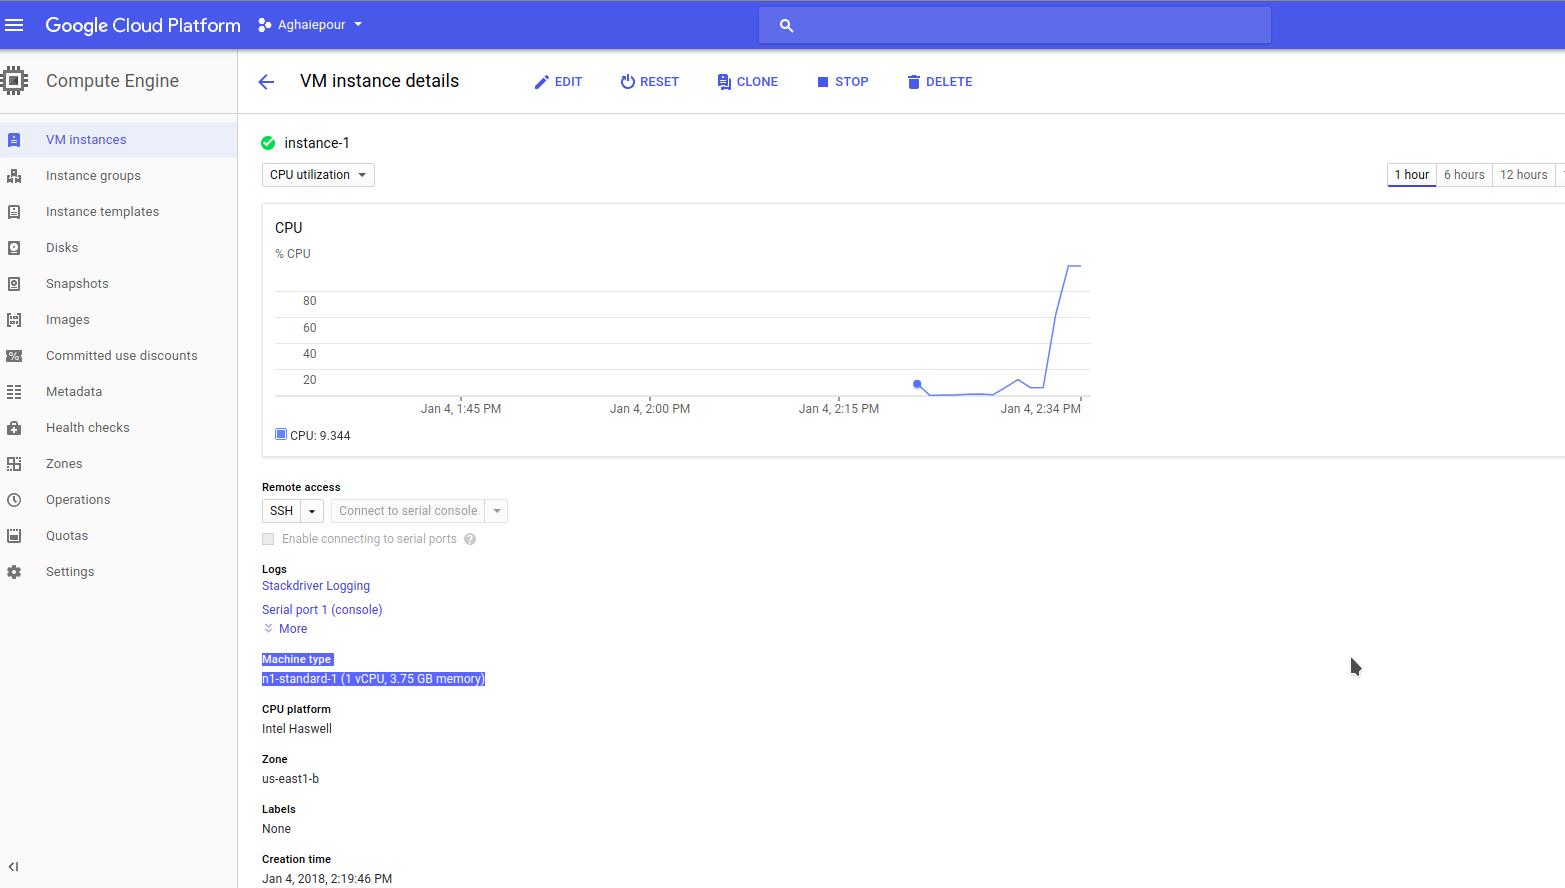Open Instance templates in the sidebar
This screenshot has height=888, width=1565.
pyautogui.click(x=118, y=212)
